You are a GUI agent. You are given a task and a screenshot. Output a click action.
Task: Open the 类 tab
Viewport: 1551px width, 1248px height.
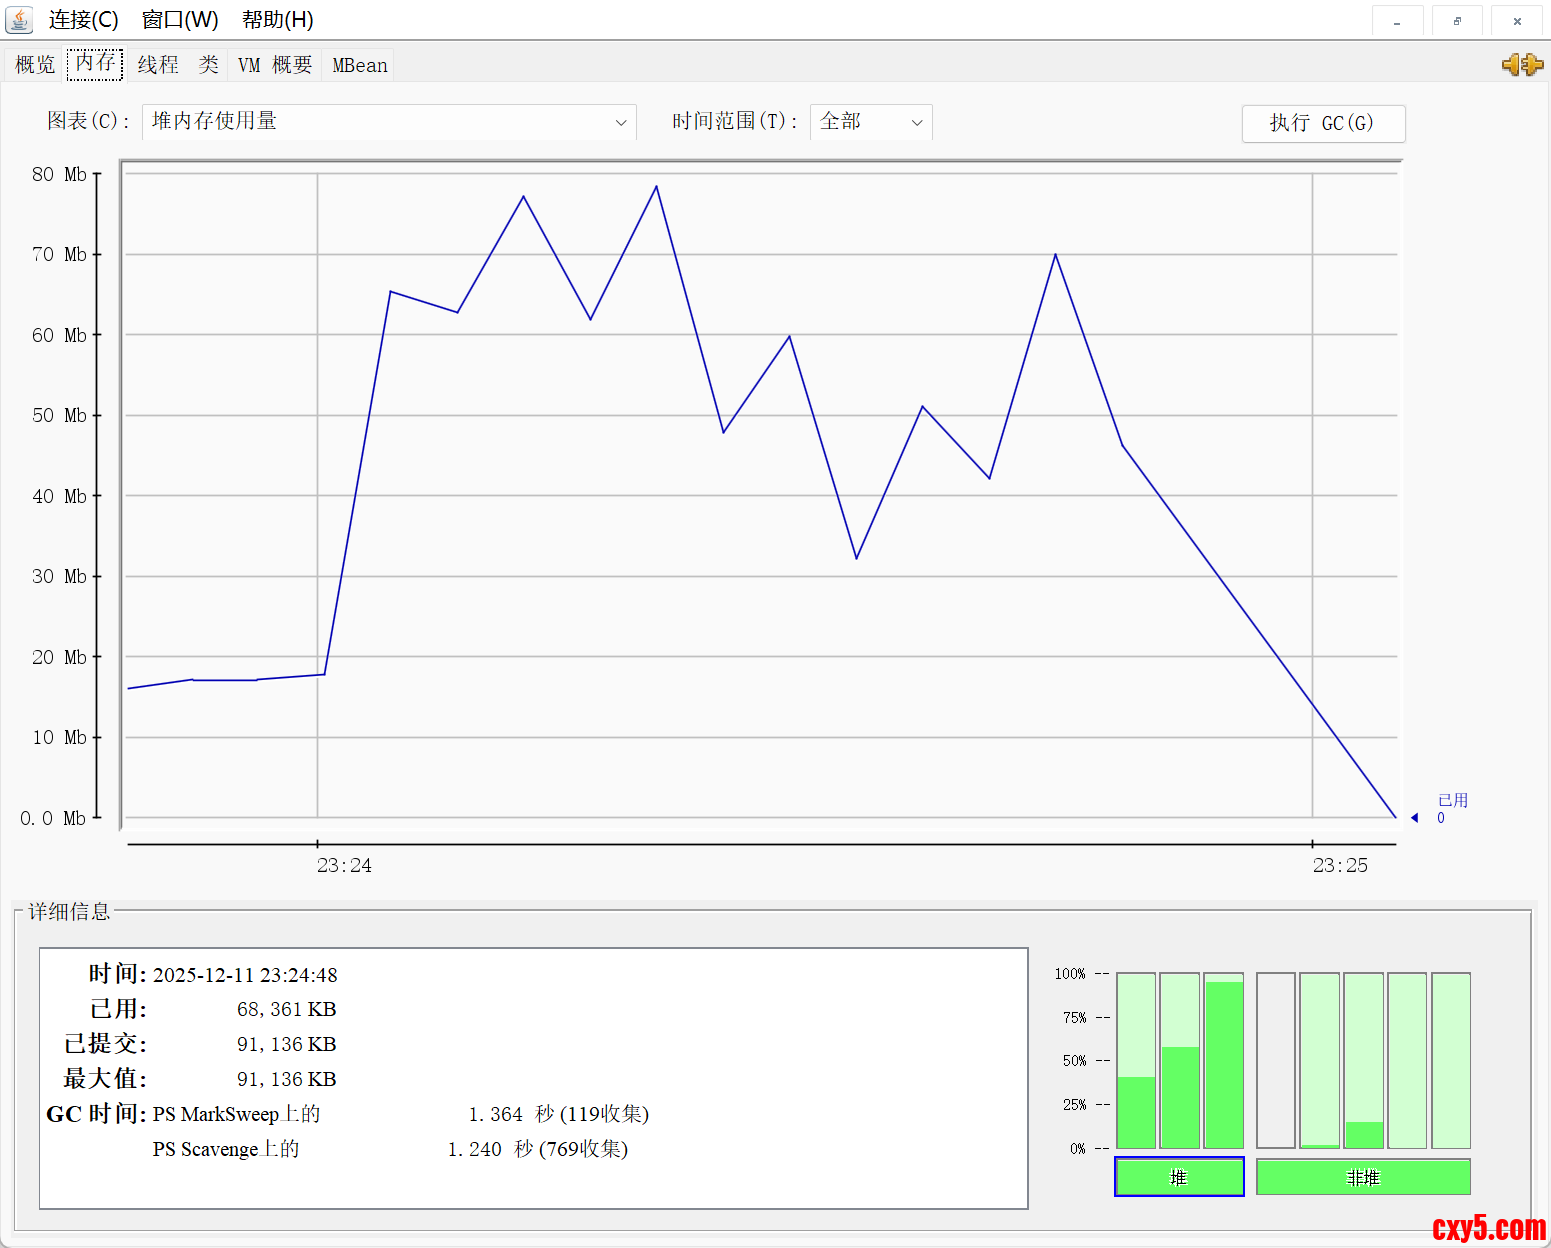pyautogui.click(x=208, y=65)
